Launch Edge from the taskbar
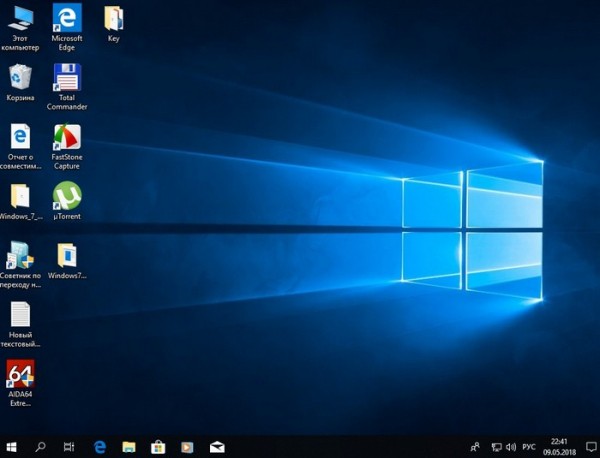 point(100,447)
